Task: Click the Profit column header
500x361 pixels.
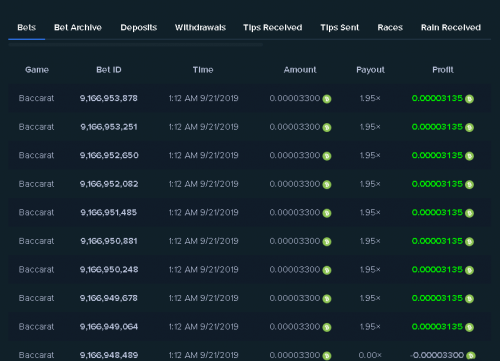Action: click(x=443, y=70)
